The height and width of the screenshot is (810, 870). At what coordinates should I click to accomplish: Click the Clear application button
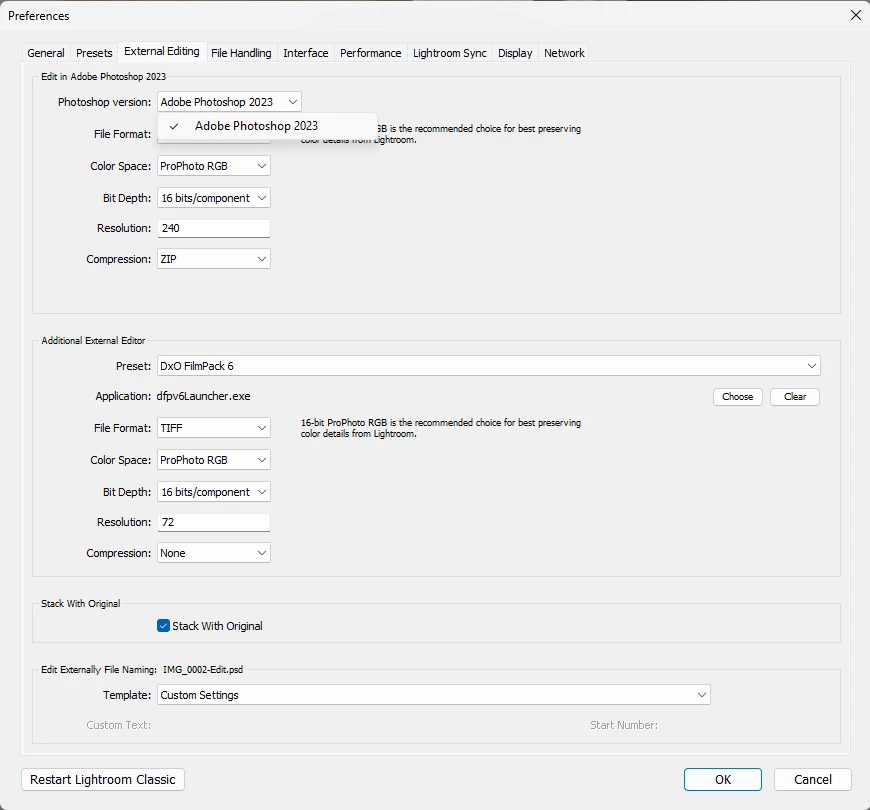[x=795, y=397]
